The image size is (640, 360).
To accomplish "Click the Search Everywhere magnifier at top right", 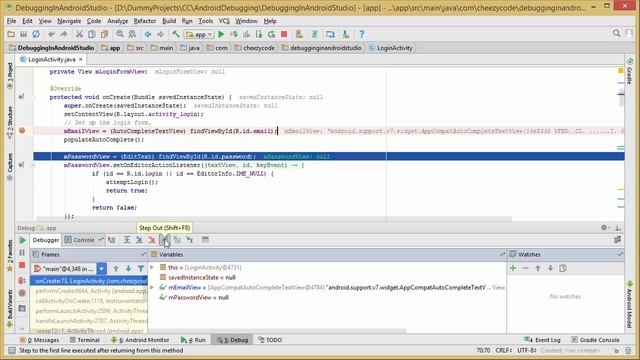I will 616,33.
